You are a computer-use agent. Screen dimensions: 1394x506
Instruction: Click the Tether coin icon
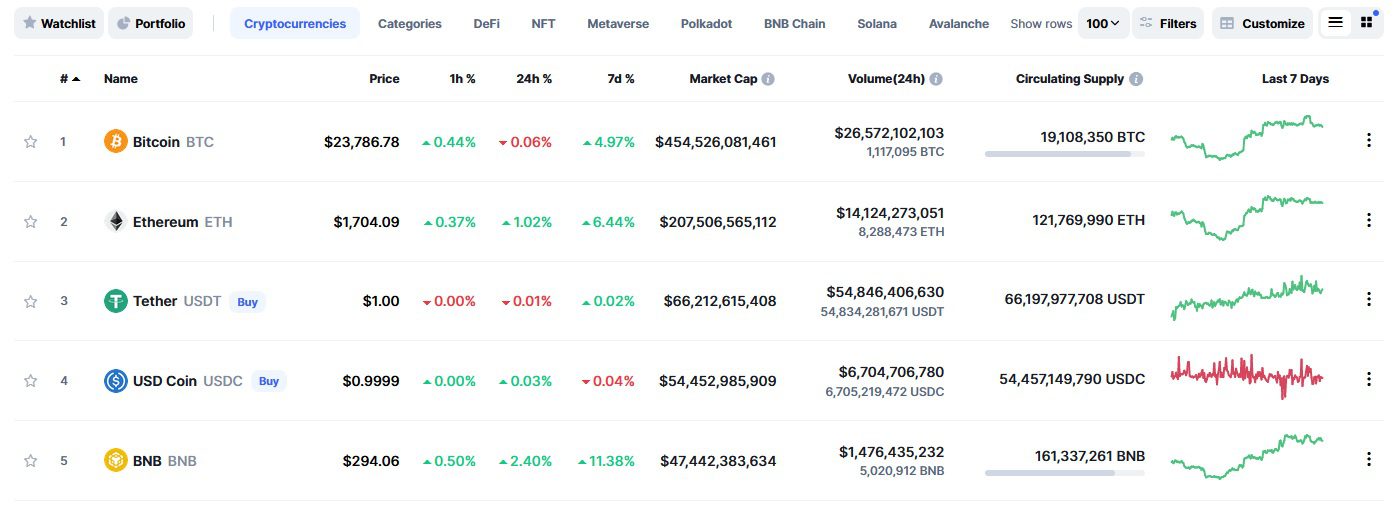[116, 301]
